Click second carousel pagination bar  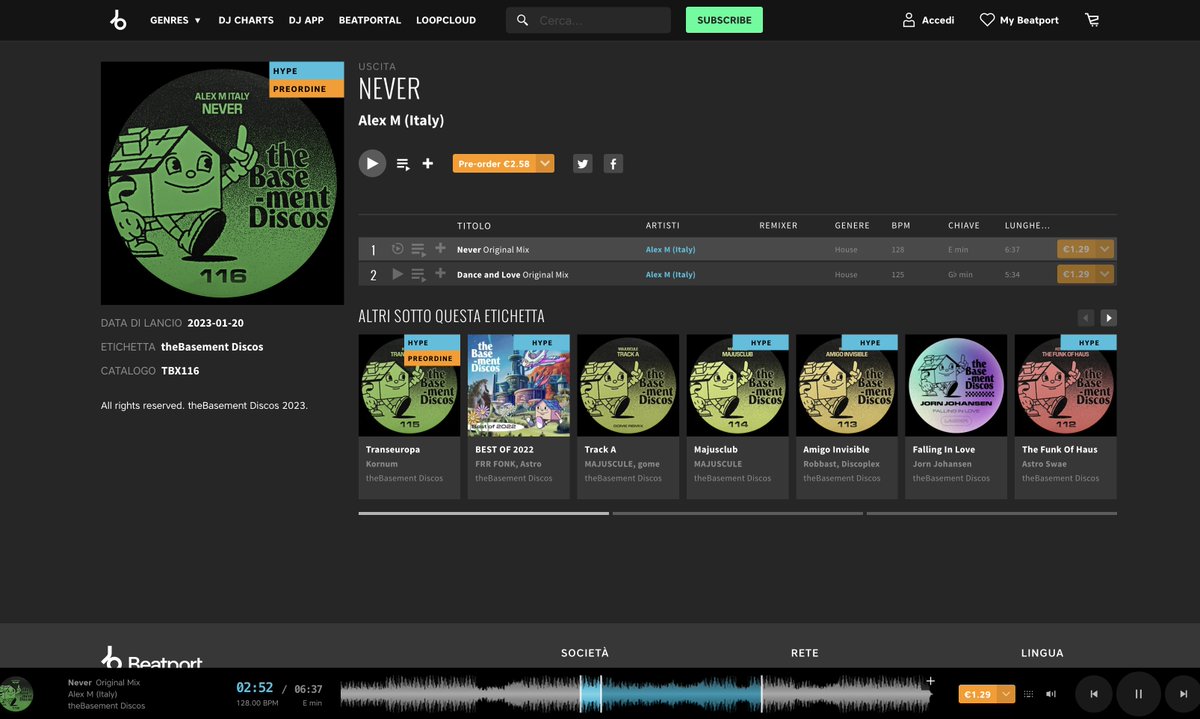[738, 513]
